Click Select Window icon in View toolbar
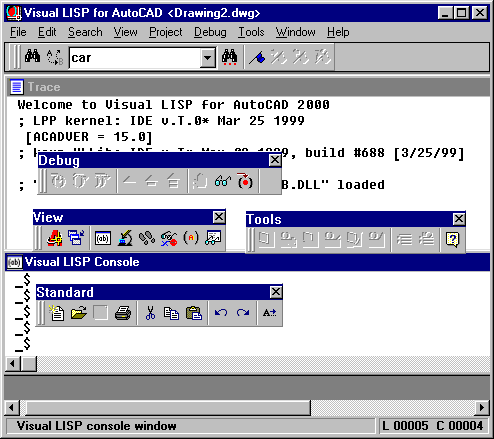The height and width of the screenshot is (439, 494). tap(76, 238)
